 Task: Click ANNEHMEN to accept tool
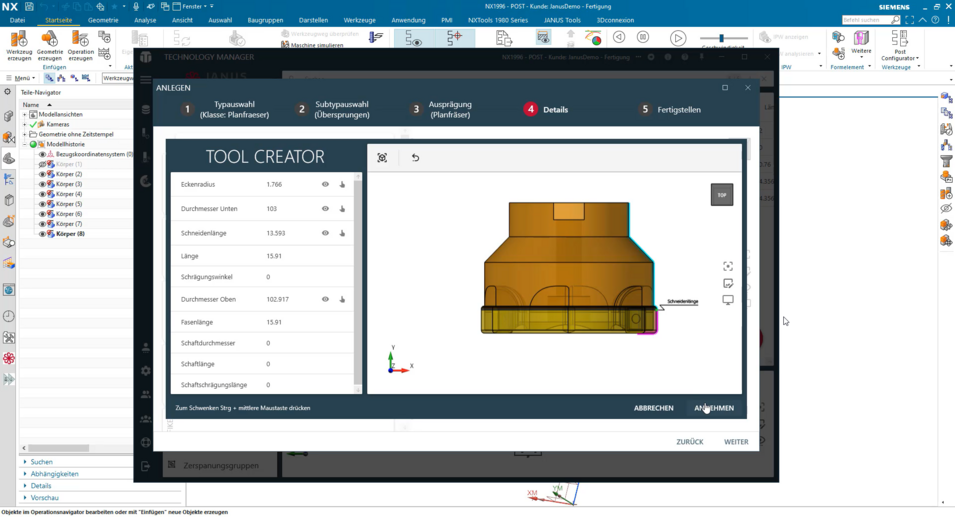pyautogui.click(x=714, y=408)
